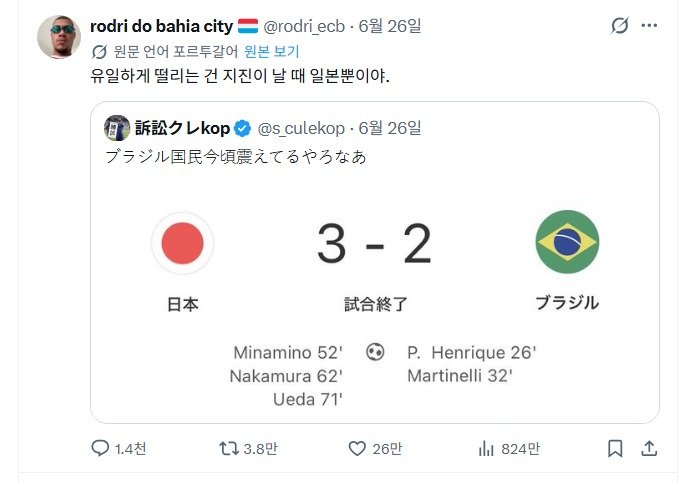The height and width of the screenshot is (483, 686).
Task: Click the Grok icon at top right
Action: 620,25
